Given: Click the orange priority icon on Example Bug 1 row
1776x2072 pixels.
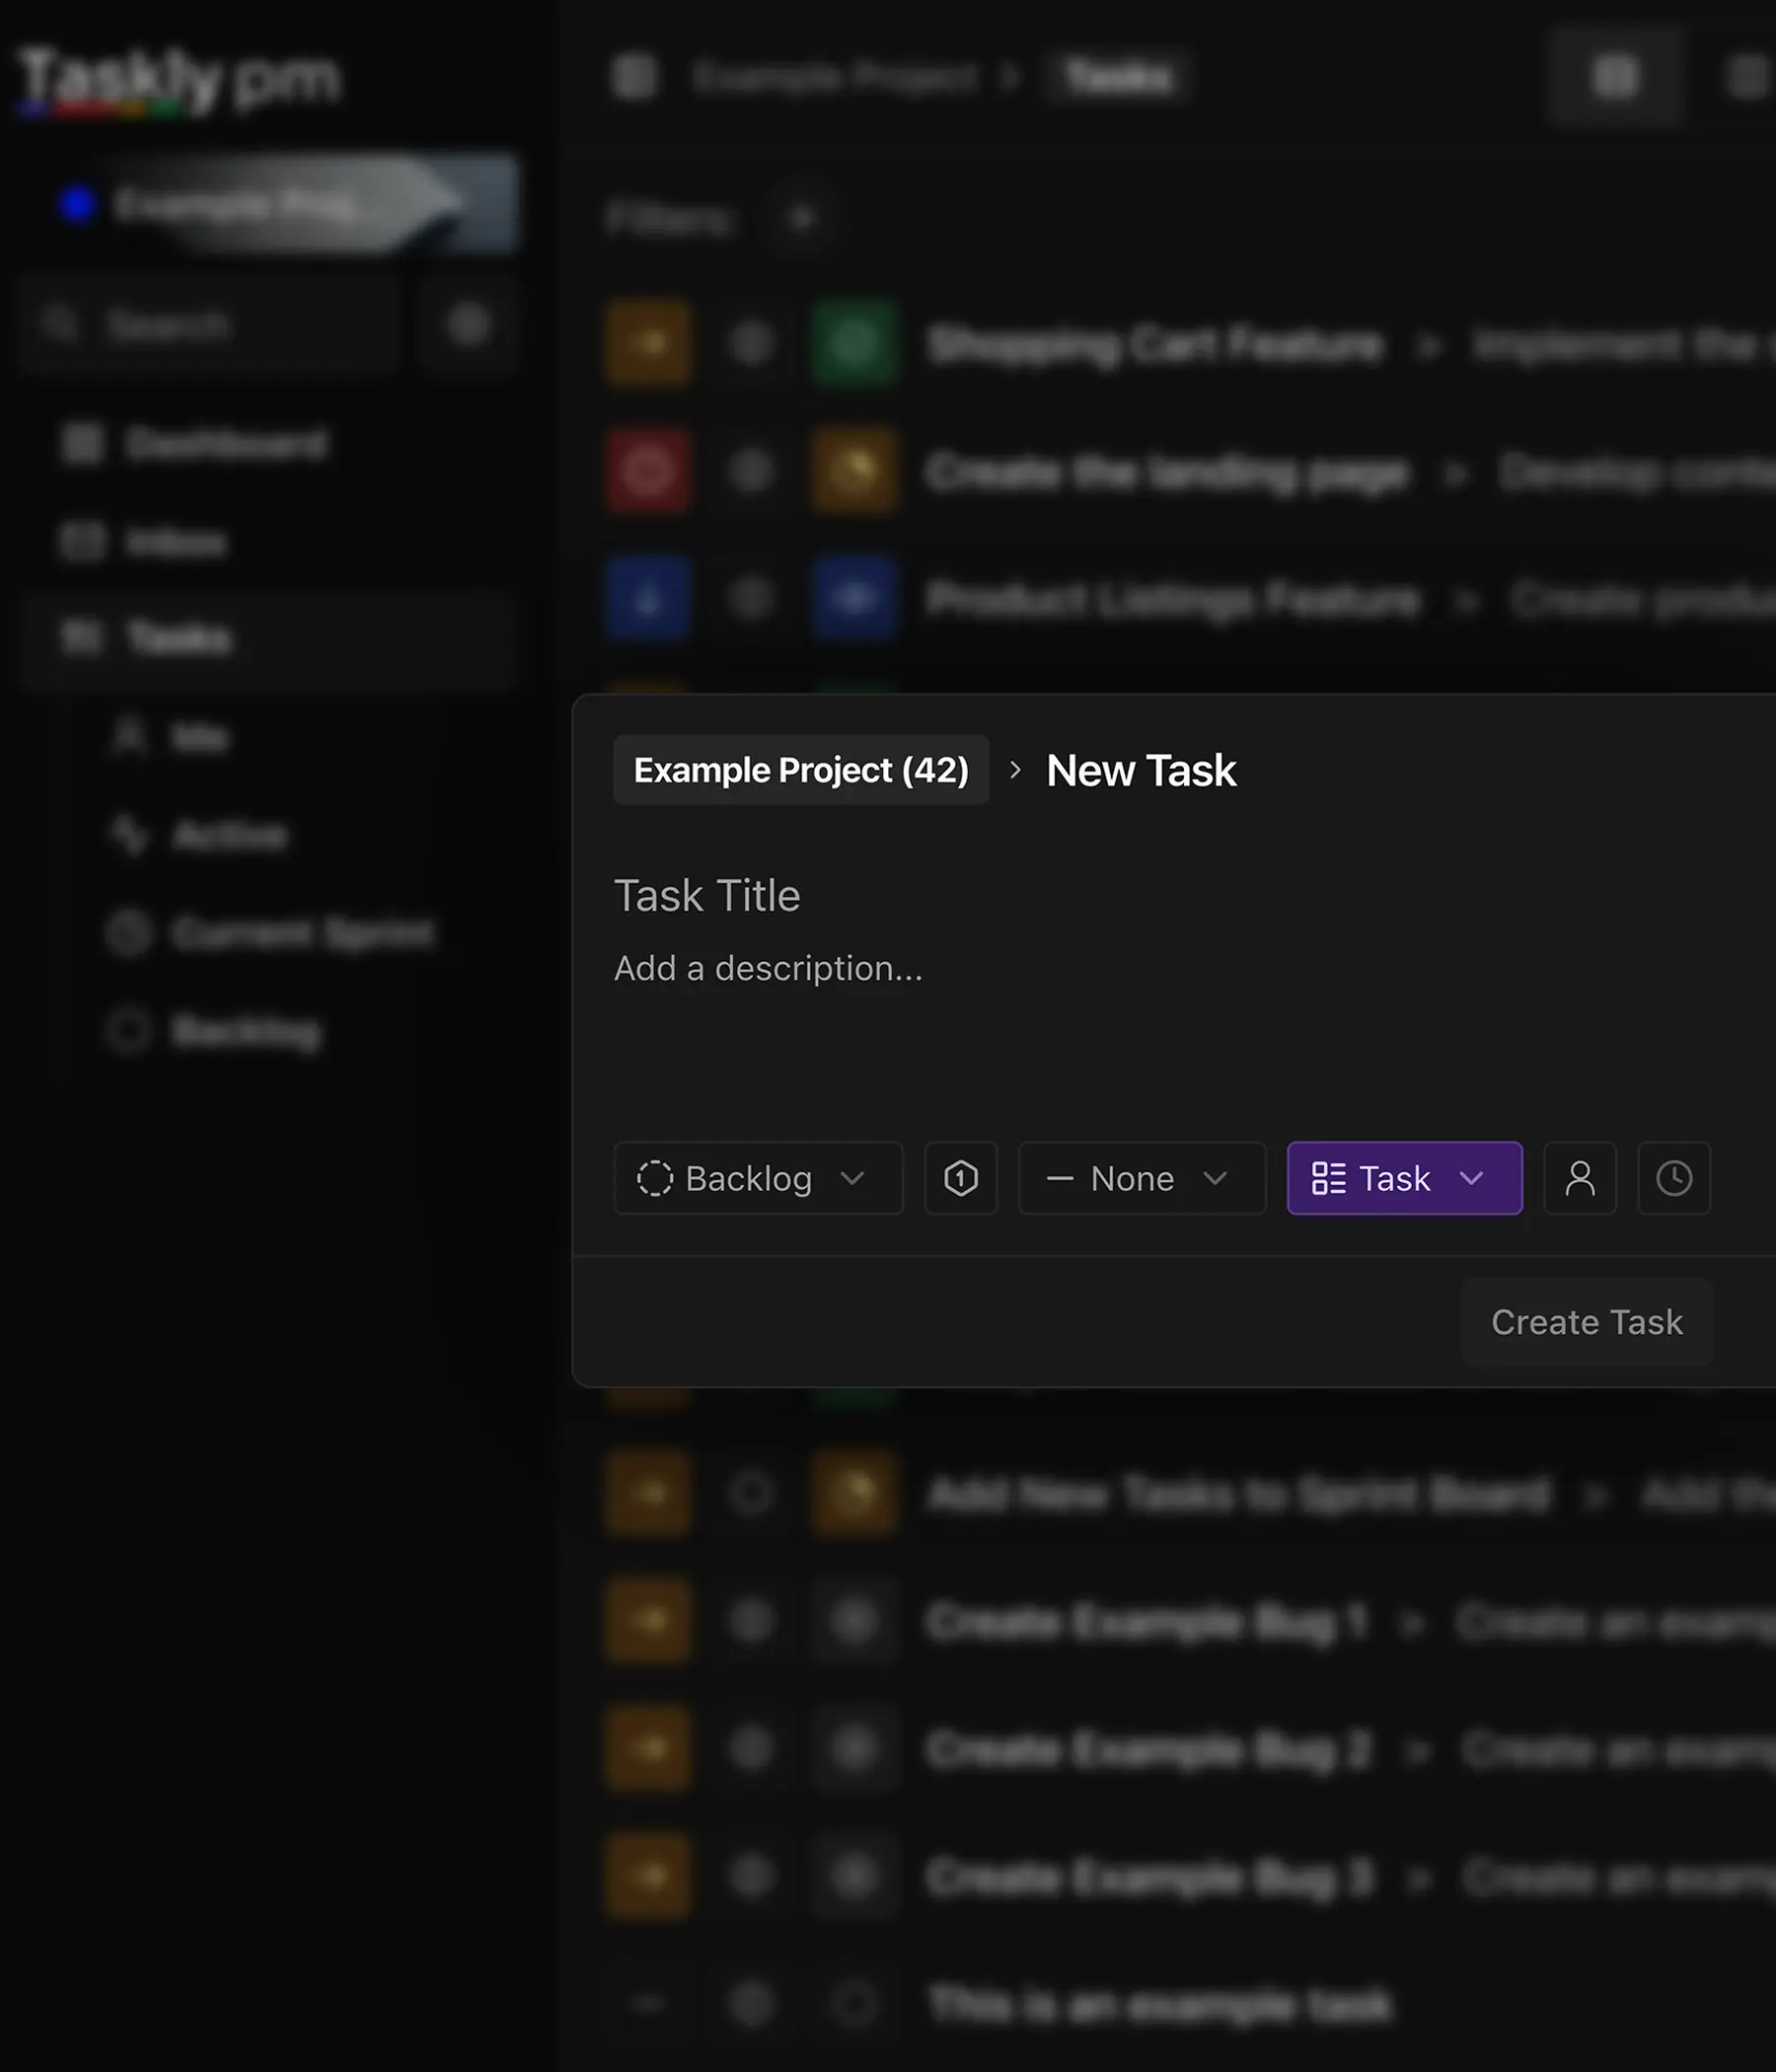Looking at the screenshot, I should click(x=649, y=1621).
